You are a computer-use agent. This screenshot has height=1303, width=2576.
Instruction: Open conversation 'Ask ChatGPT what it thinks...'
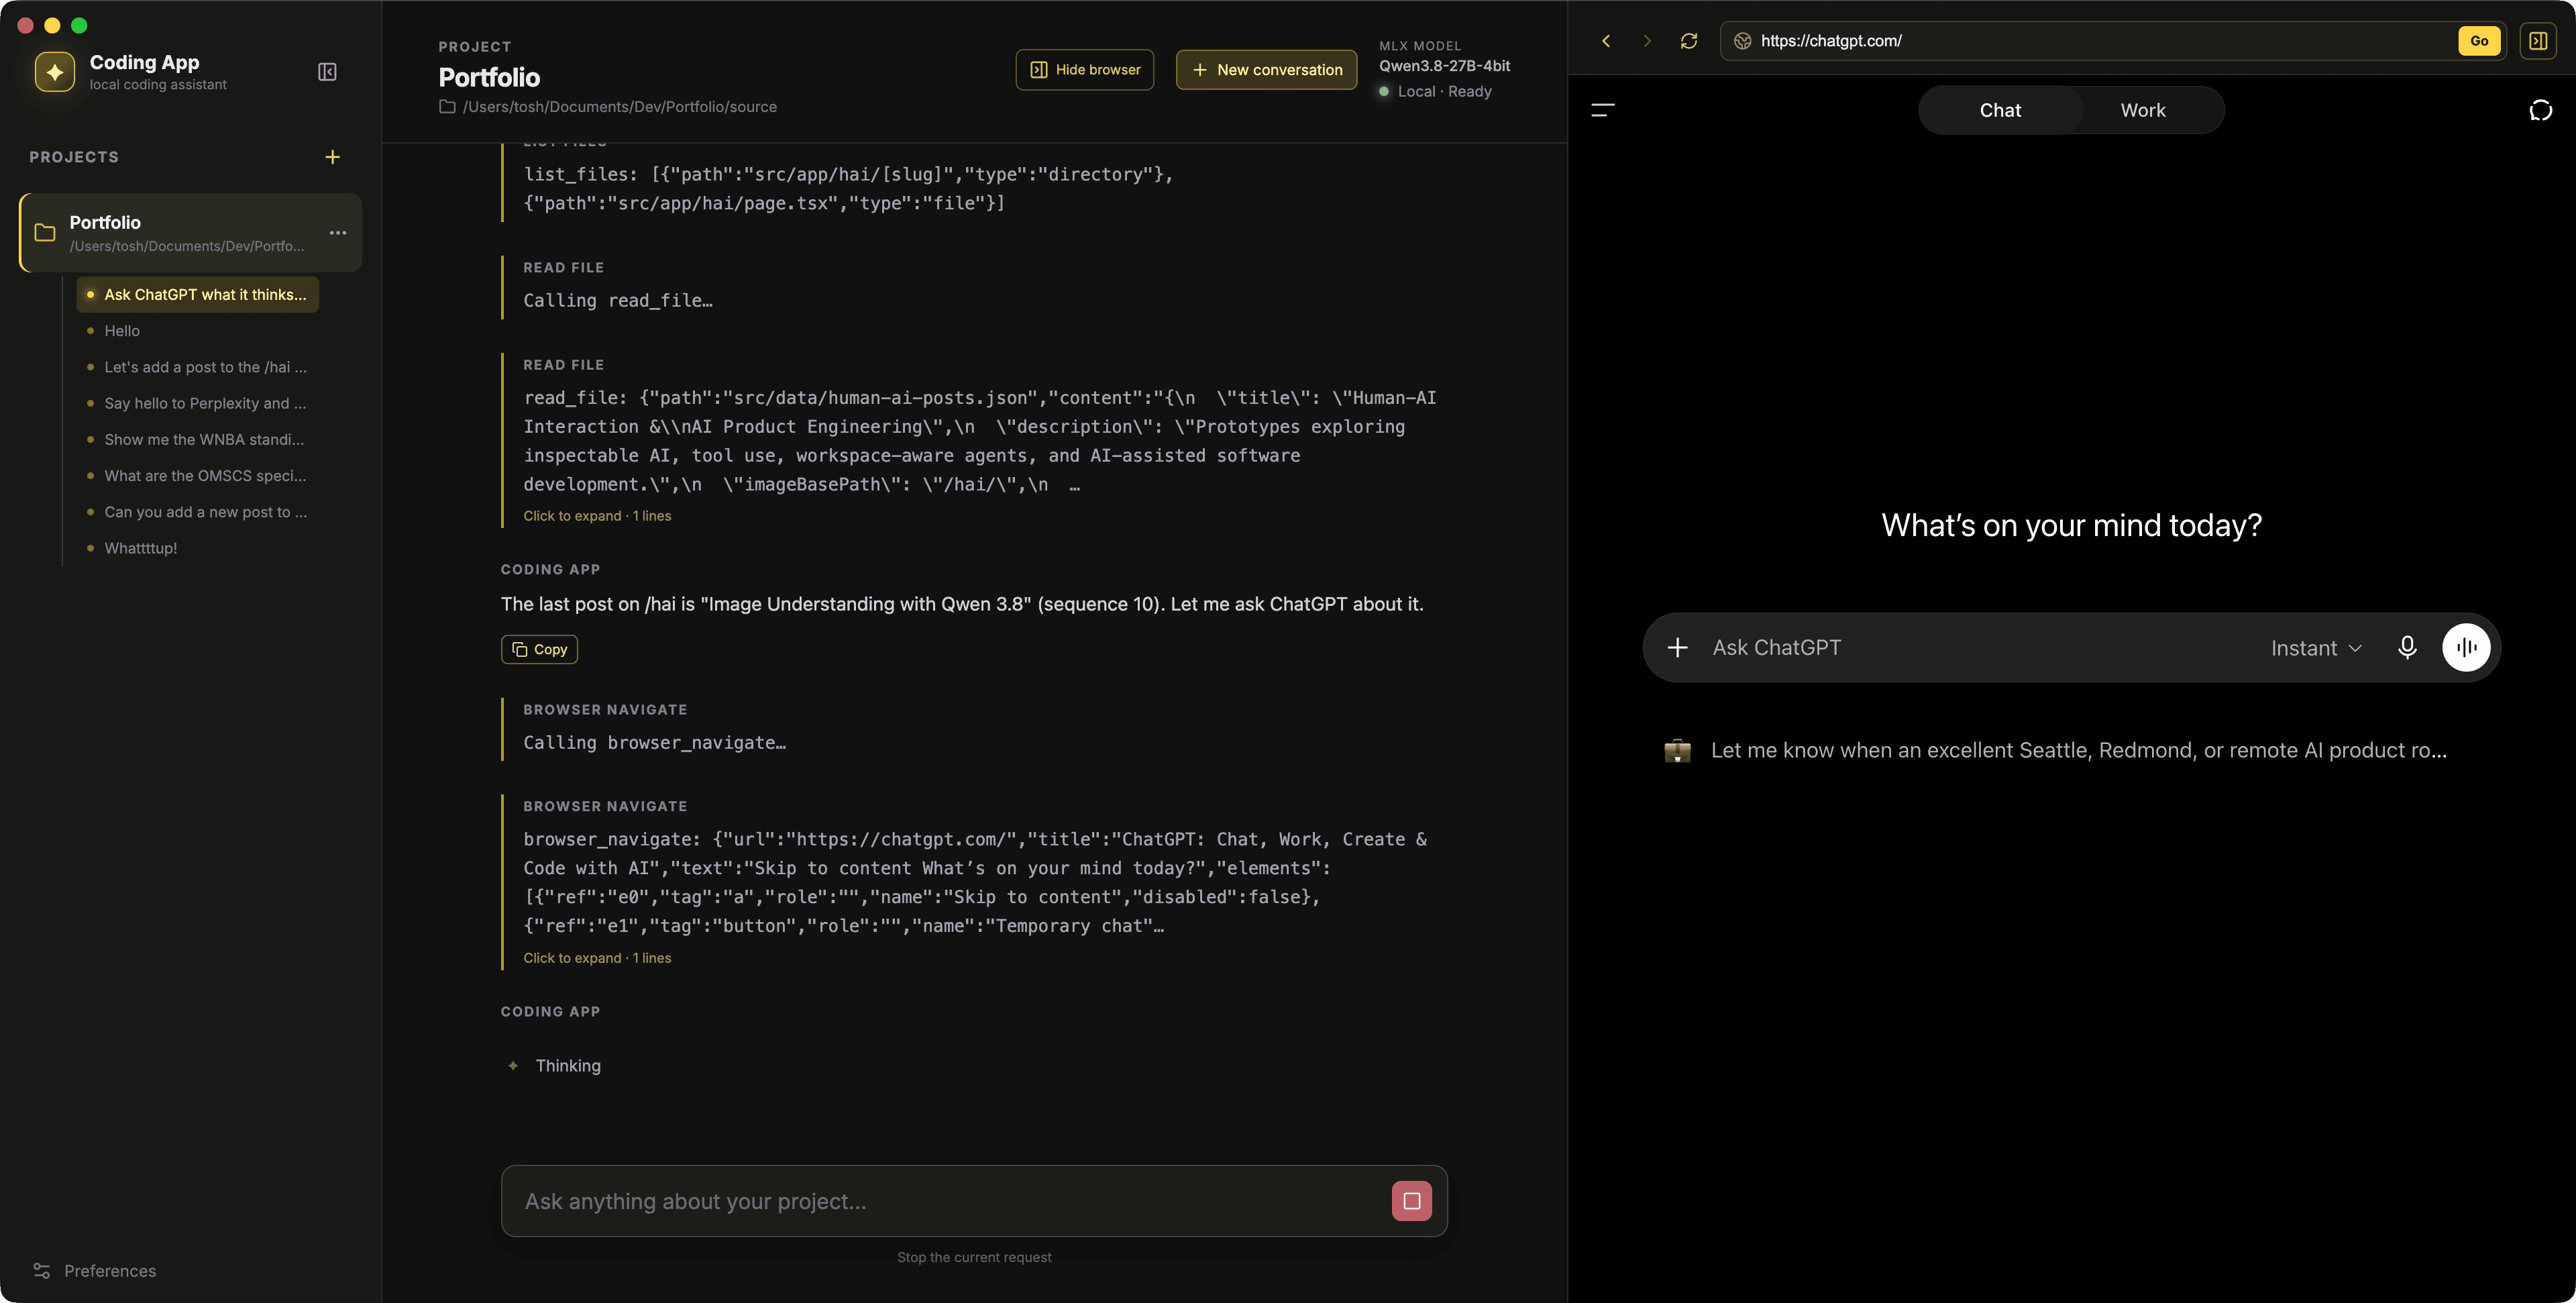point(198,295)
